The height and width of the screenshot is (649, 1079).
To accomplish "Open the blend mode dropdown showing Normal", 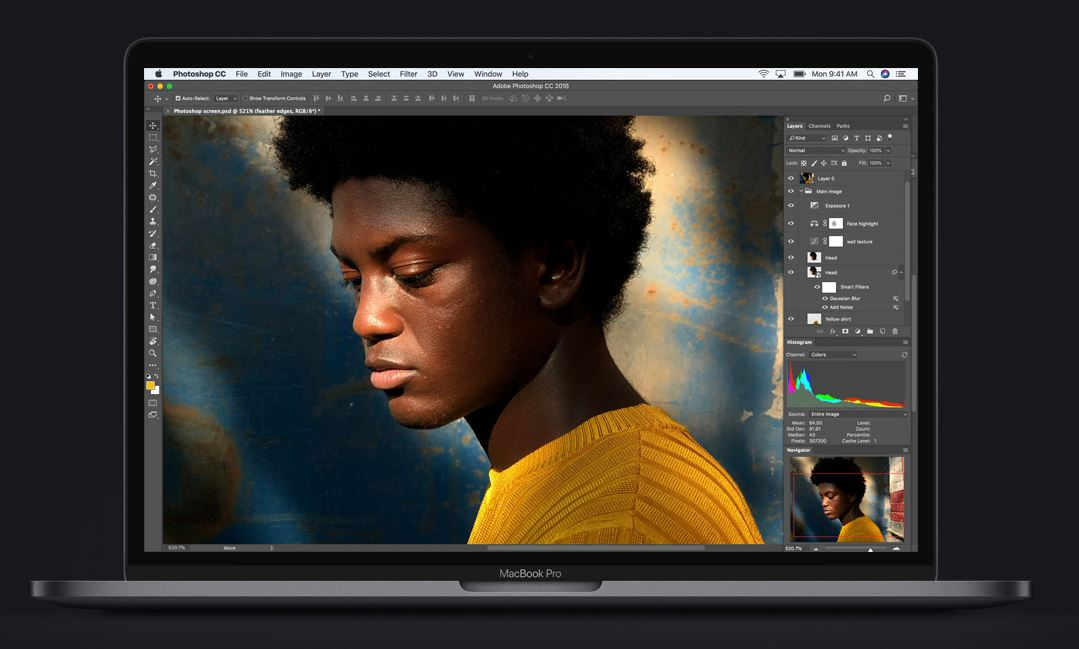I will [x=813, y=150].
